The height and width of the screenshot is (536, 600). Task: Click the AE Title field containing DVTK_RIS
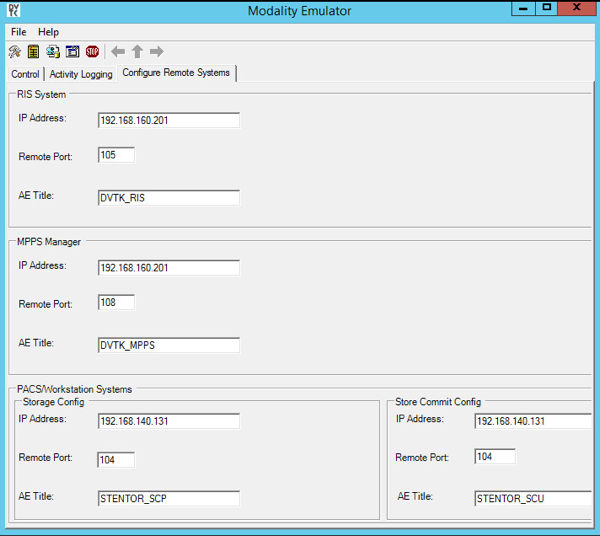168,198
